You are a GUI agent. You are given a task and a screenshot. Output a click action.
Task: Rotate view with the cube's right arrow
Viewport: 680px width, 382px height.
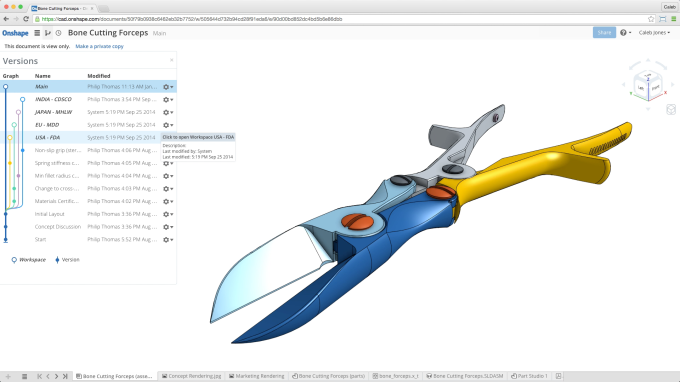pos(673,85)
